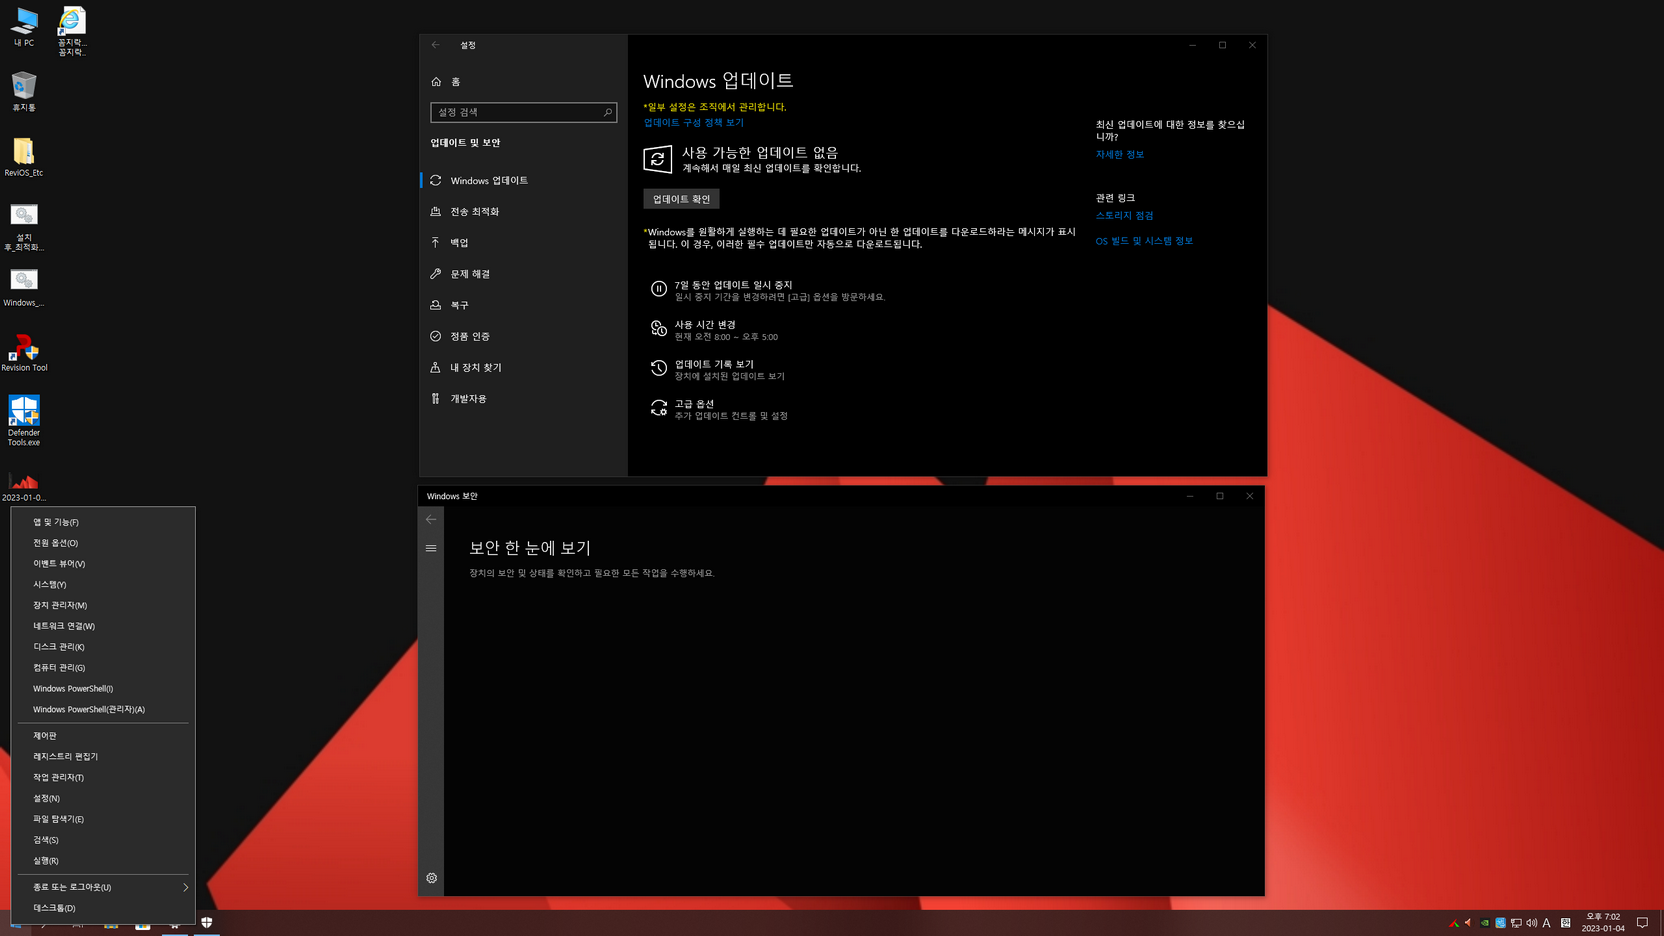Open 복구 in the Settings sidebar
This screenshot has width=1664, height=936.
click(x=522, y=305)
